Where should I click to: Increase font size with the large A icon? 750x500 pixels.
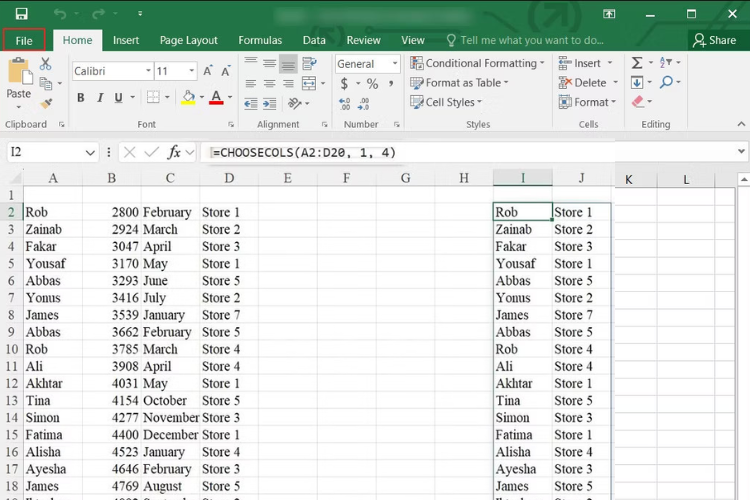(x=208, y=71)
